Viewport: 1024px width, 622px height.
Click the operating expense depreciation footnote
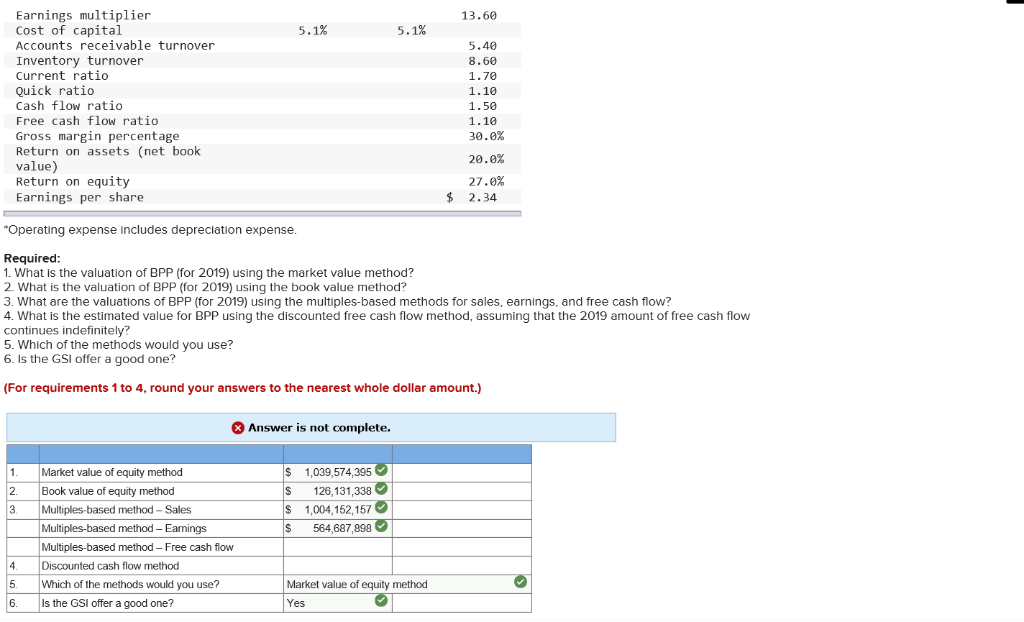[x=150, y=230]
